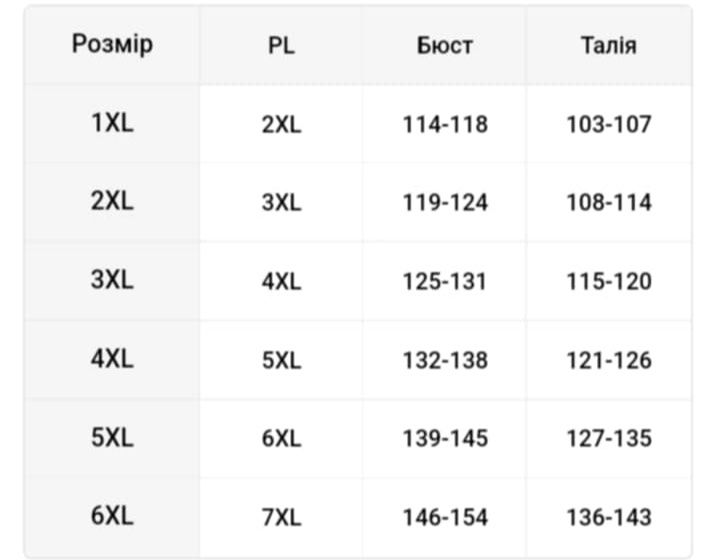Click the 119-124 bust value
Screen dimensions: 720x560
[445, 203]
